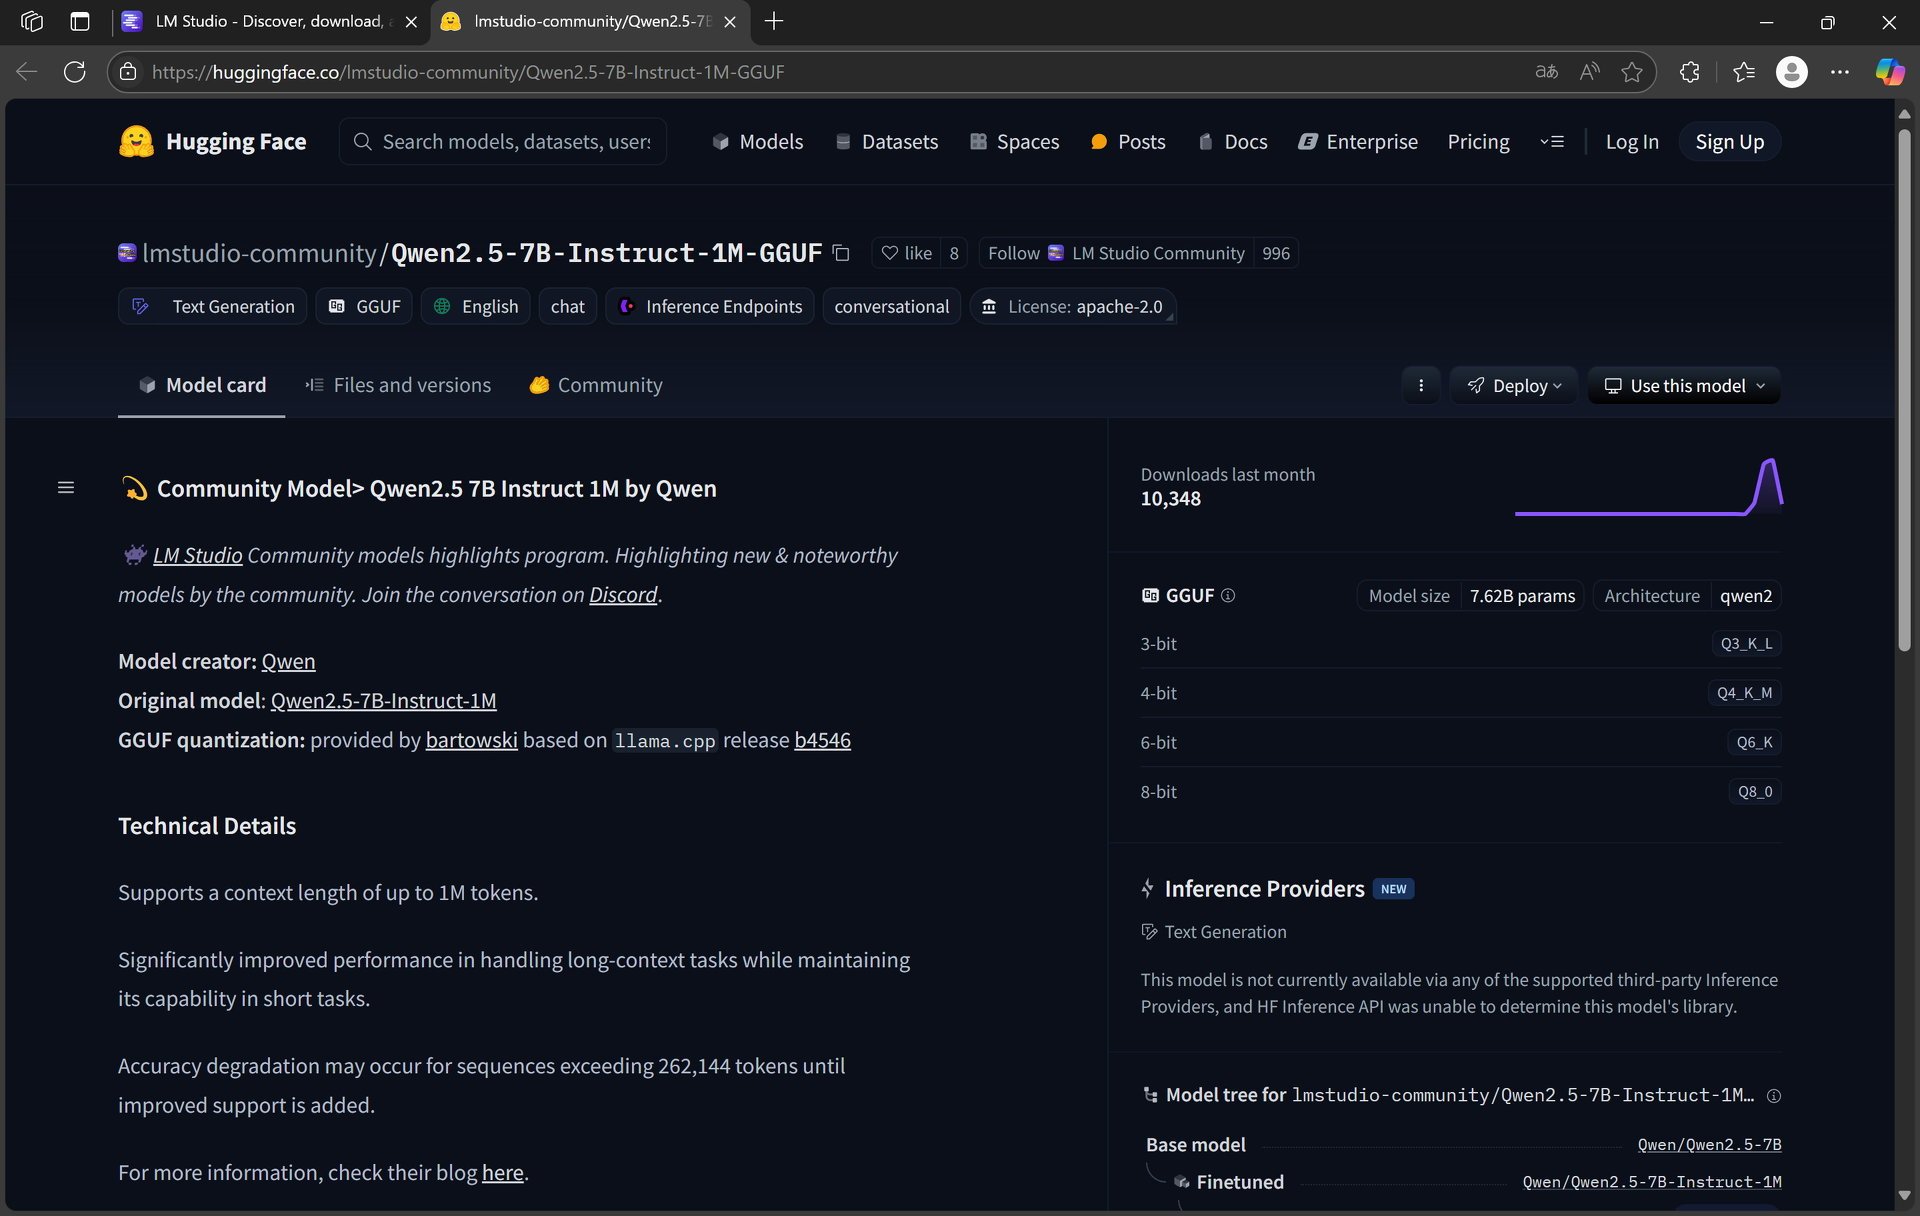1920x1216 pixels.
Task: Switch to Files and versions tab
Action: 398,385
